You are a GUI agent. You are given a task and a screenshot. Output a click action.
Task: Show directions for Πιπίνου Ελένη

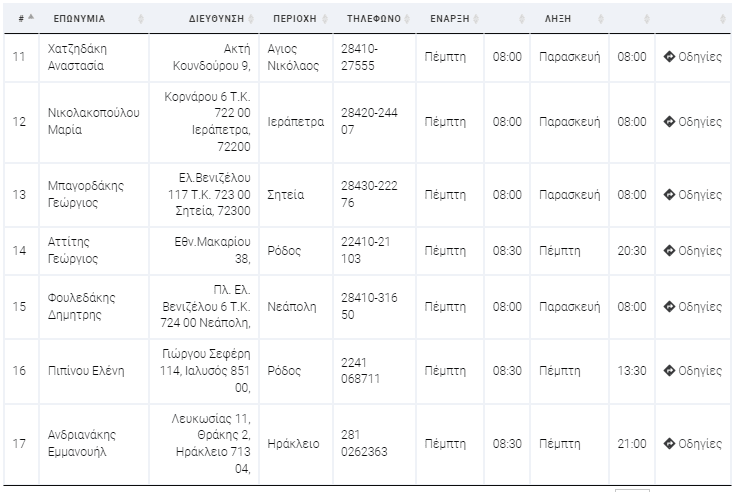[692, 370]
